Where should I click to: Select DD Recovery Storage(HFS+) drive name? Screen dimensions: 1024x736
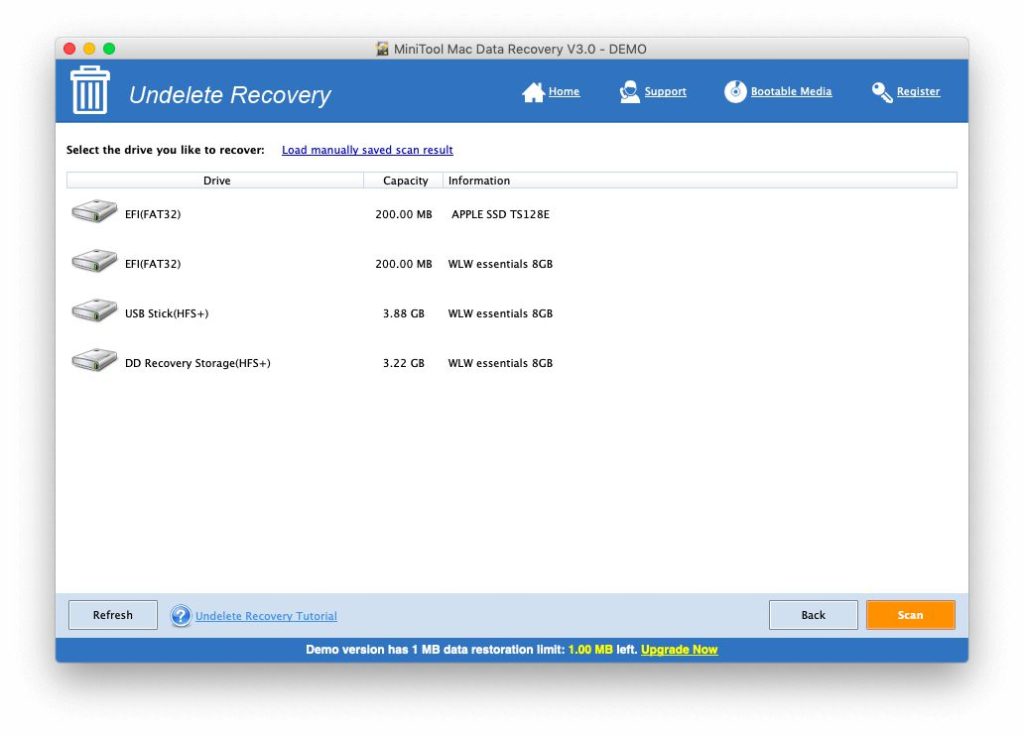[x=197, y=363]
